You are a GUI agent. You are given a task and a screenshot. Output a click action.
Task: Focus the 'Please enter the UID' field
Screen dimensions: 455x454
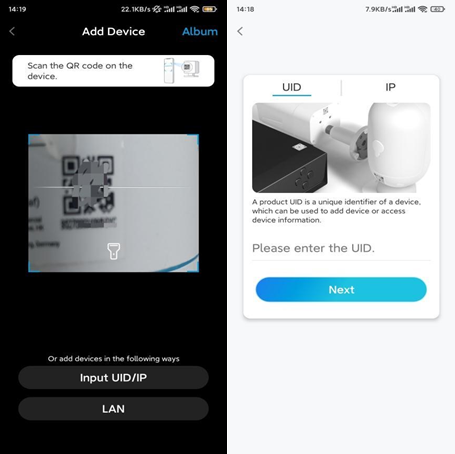coord(341,248)
